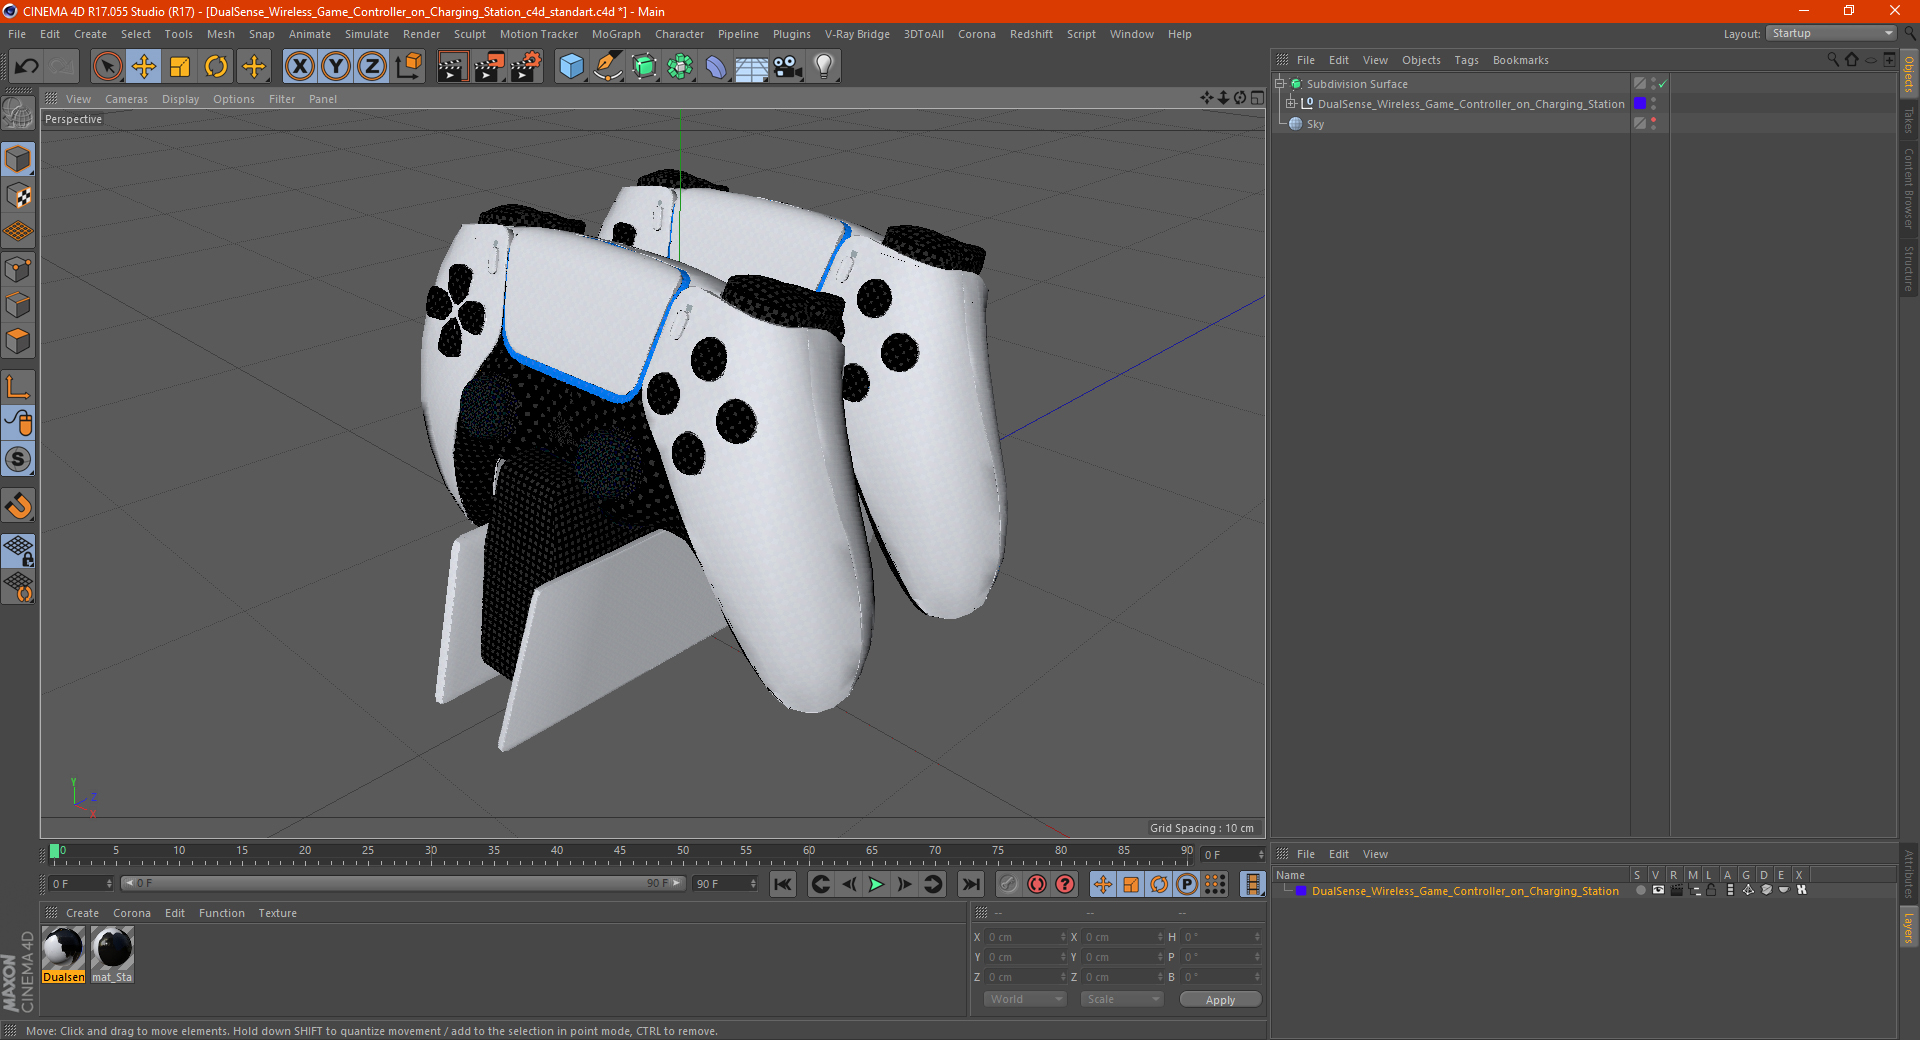Go to start of animation
The width and height of the screenshot is (1920, 1040).
(x=783, y=884)
